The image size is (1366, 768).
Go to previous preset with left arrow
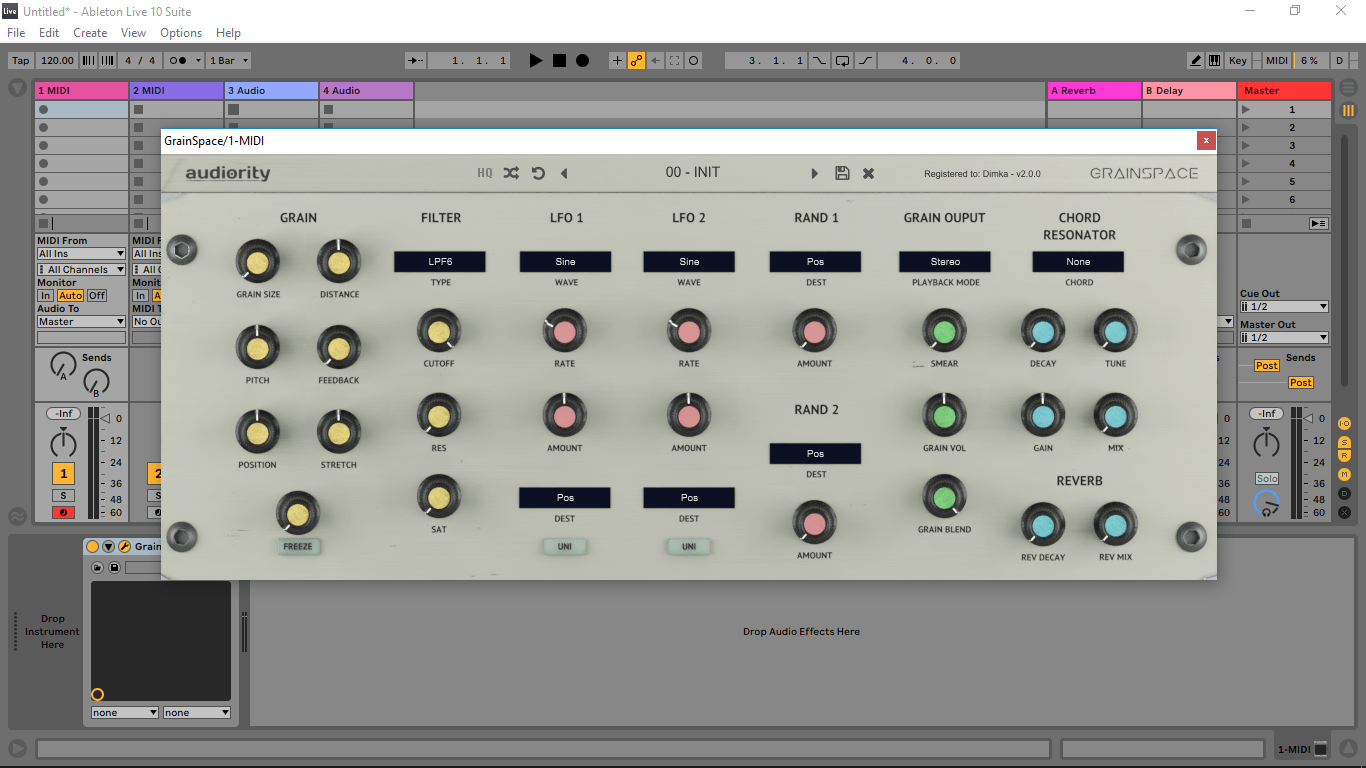[564, 173]
